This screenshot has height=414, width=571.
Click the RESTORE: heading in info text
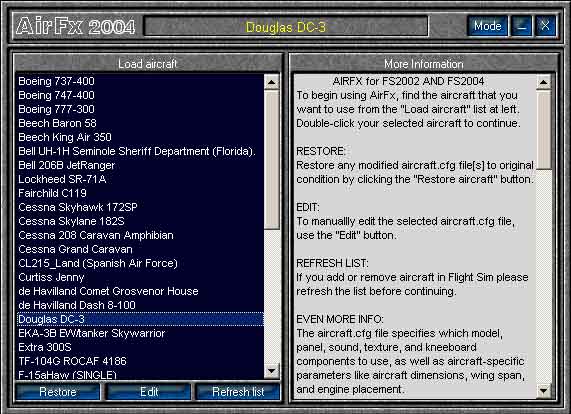click(x=320, y=151)
